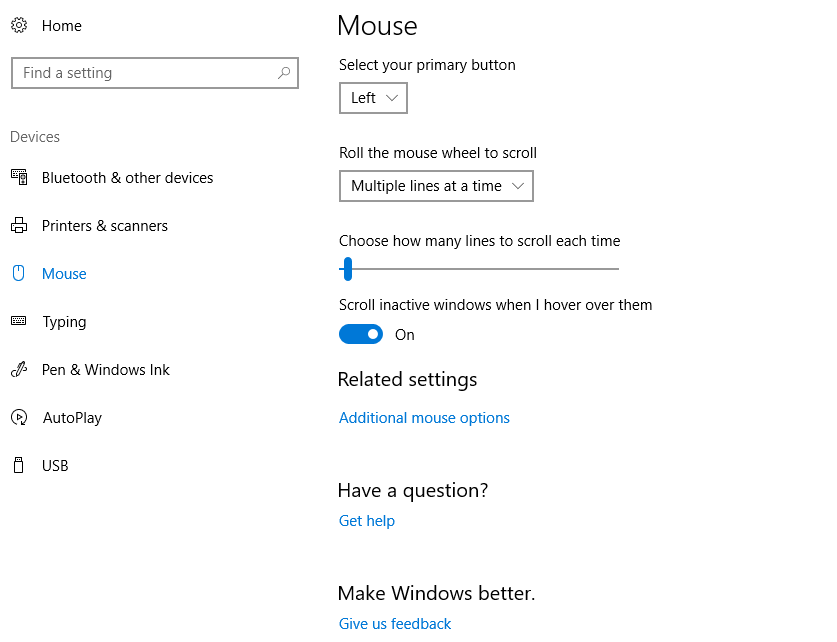The width and height of the screenshot is (837, 642).
Task: Click the lines-to-scroll slider handle
Action: 348,269
